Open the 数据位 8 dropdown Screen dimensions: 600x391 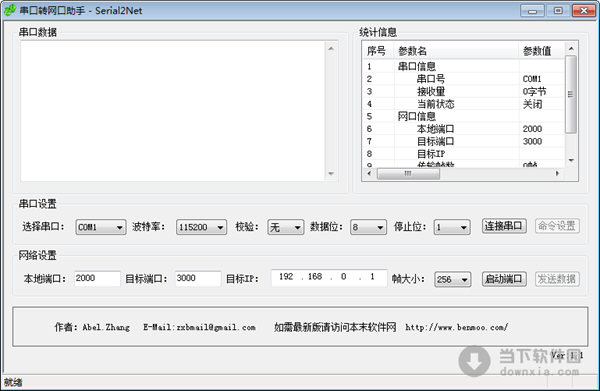368,227
